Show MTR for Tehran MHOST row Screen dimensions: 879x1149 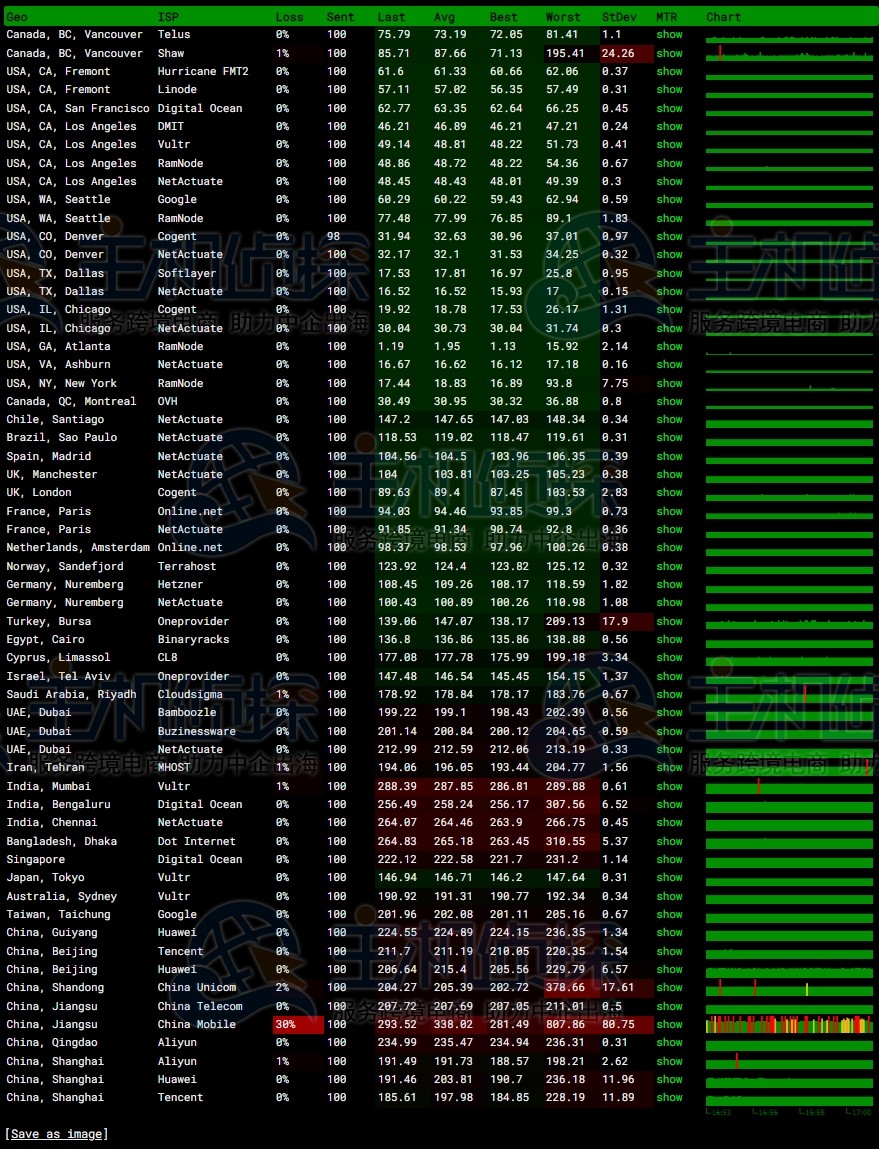tap(669, 767)
